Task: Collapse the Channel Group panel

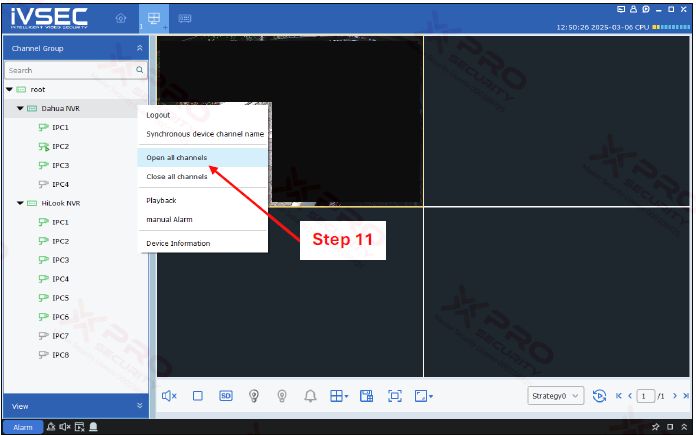Action: coord(139,48)
